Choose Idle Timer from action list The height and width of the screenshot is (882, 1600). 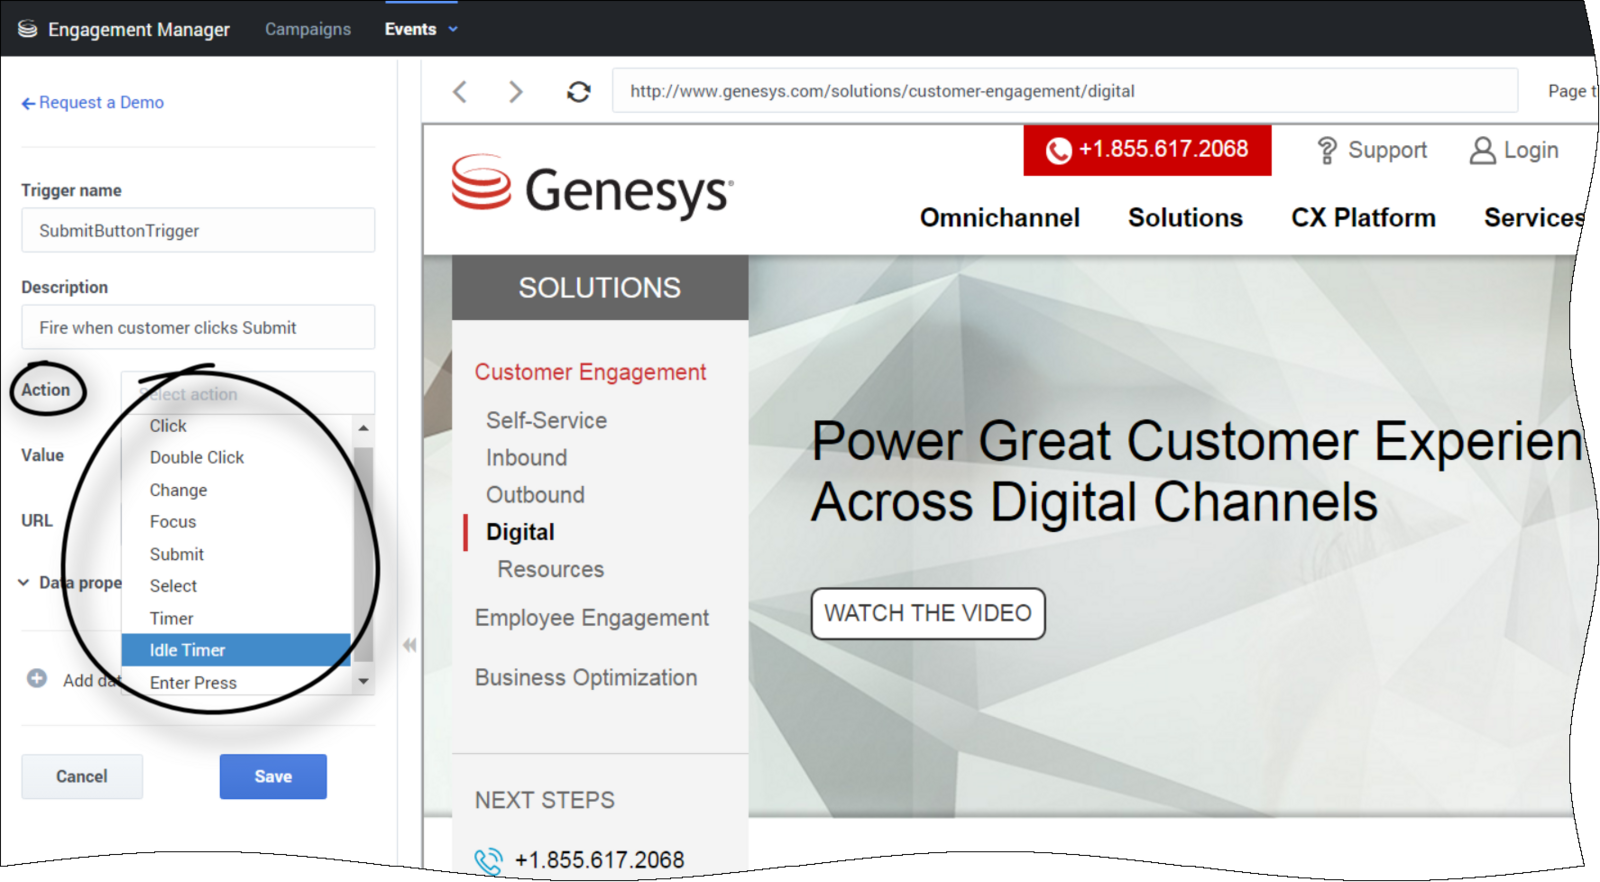click(236, 650)
